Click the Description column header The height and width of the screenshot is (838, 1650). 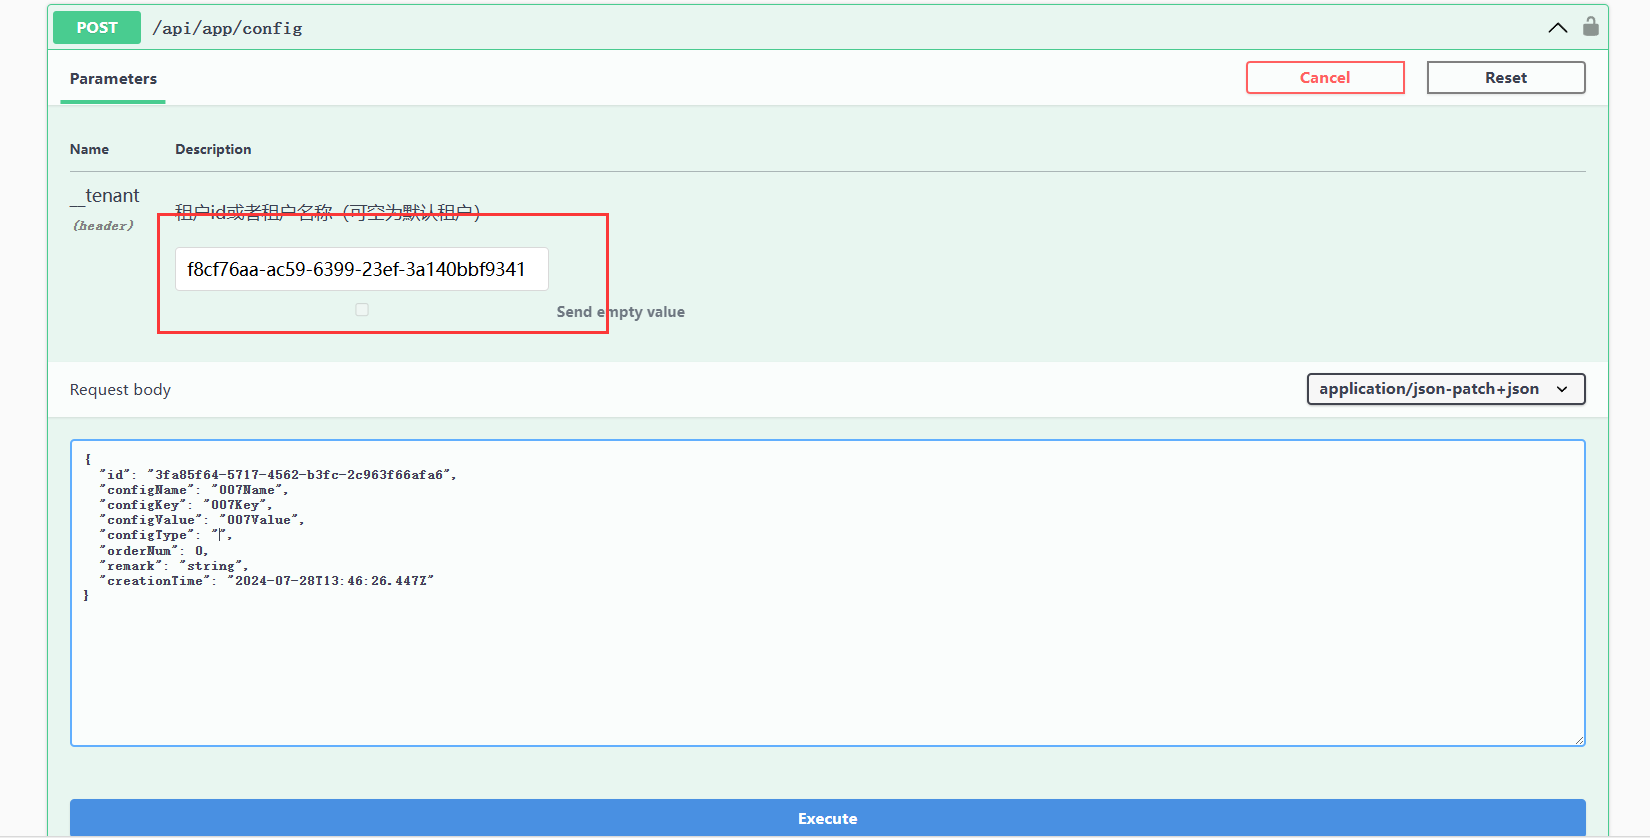(x=213, y=149)
